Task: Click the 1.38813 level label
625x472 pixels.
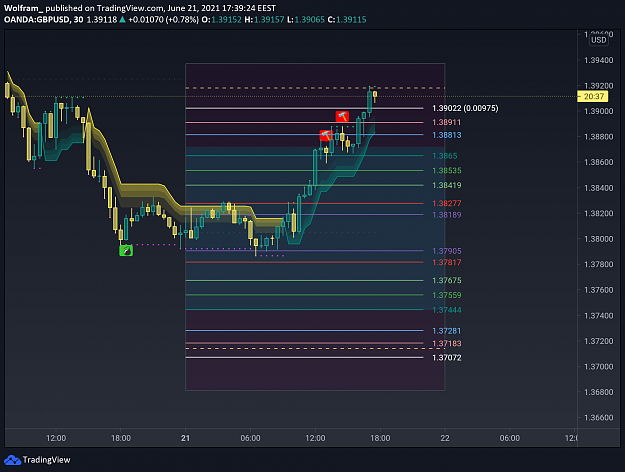Action: (446, 135)
